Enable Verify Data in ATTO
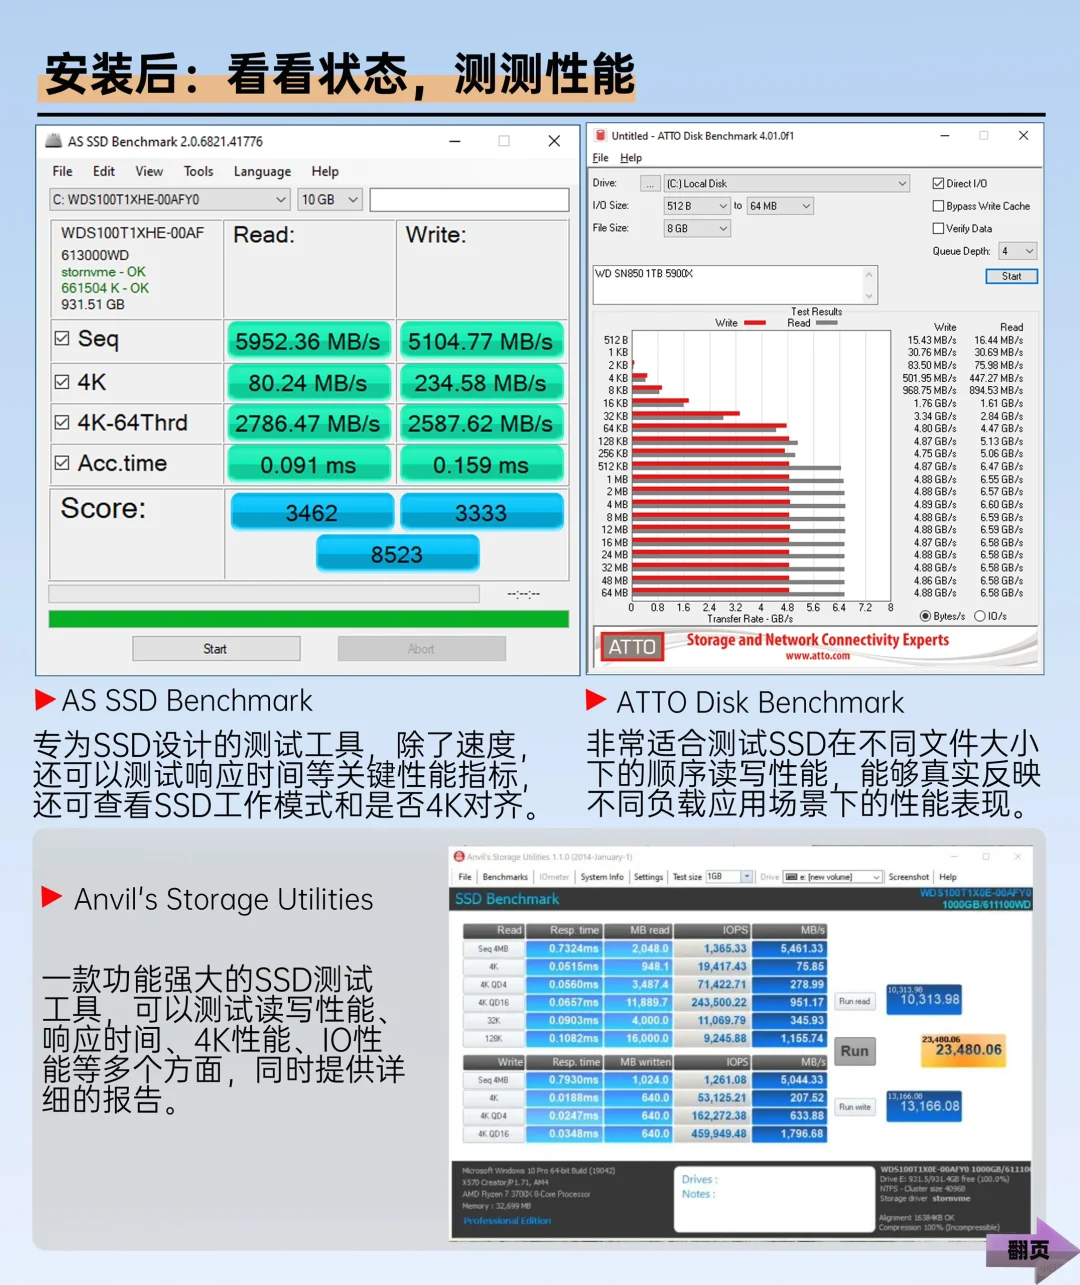 click(938, 229)
